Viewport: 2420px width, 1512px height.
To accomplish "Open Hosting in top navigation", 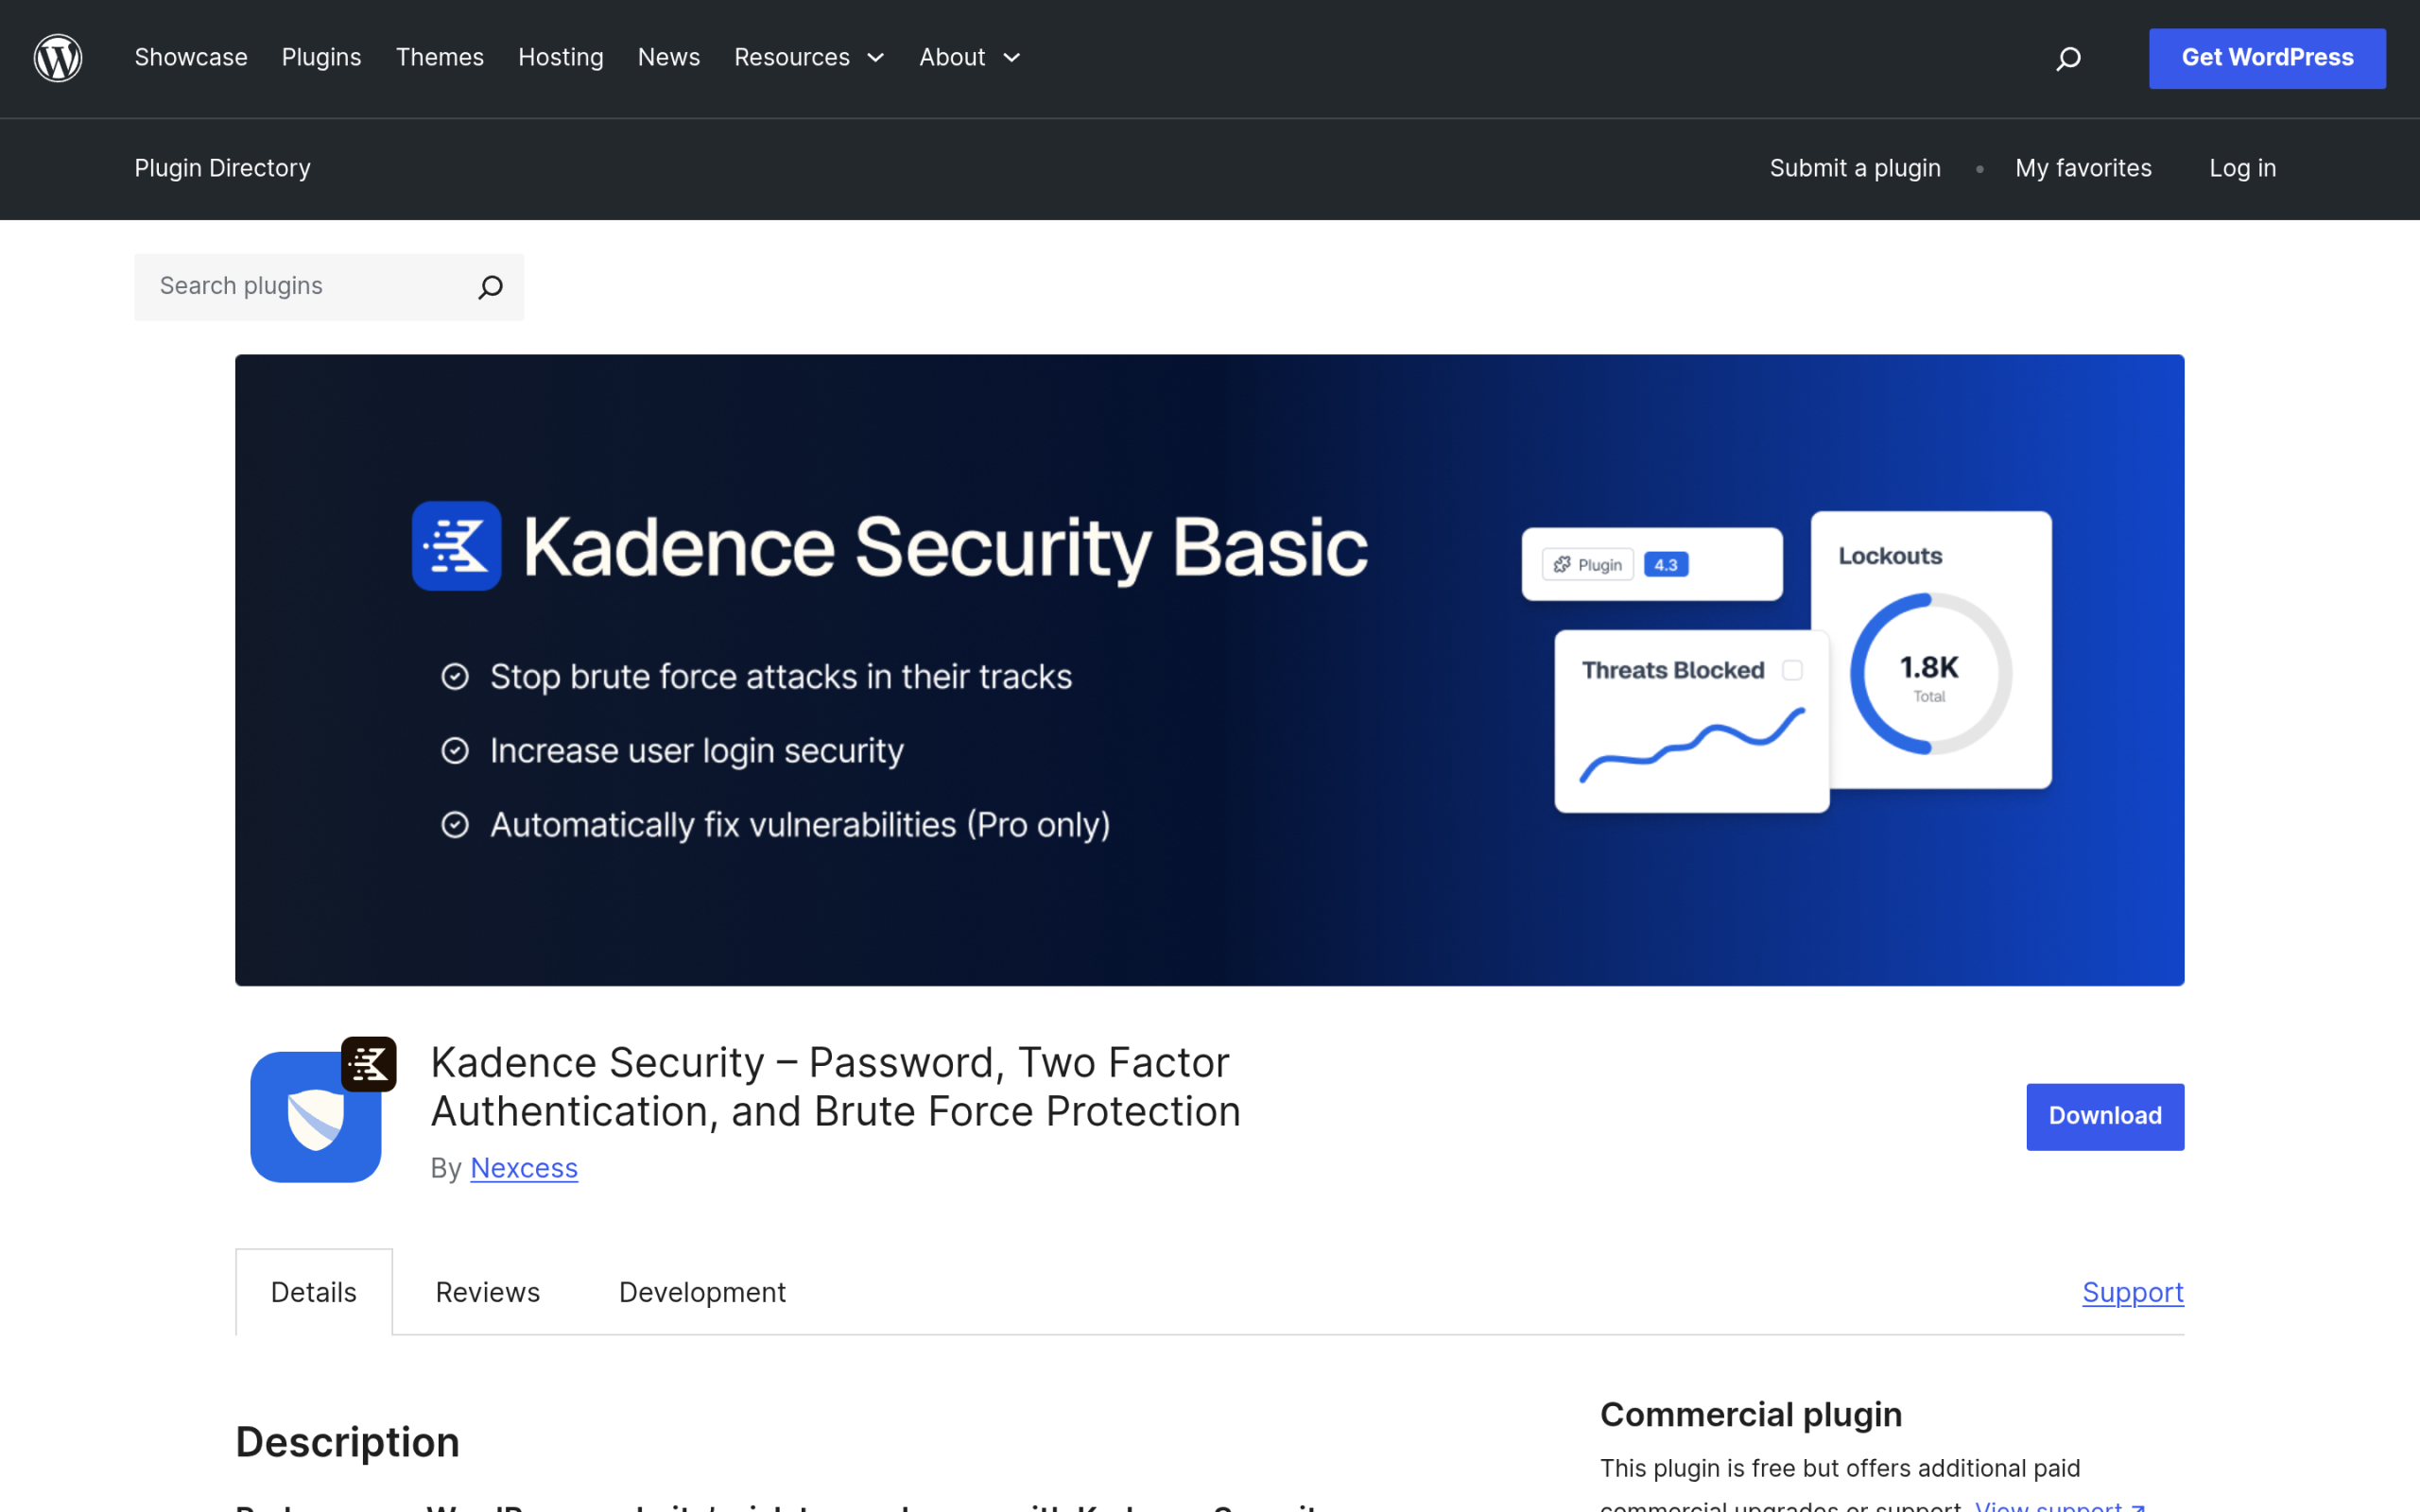I will [561, 58].
